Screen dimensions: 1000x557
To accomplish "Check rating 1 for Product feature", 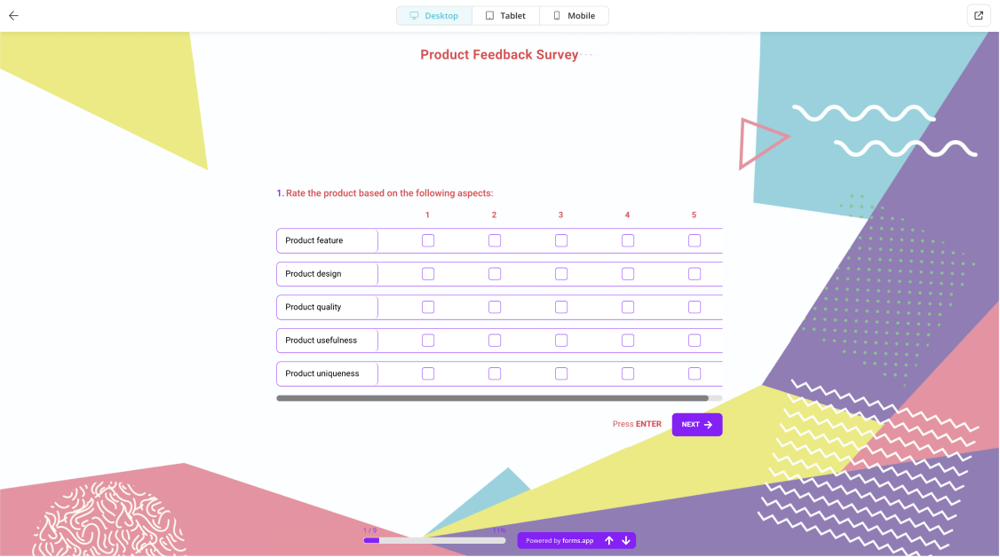I will point(428,241).
